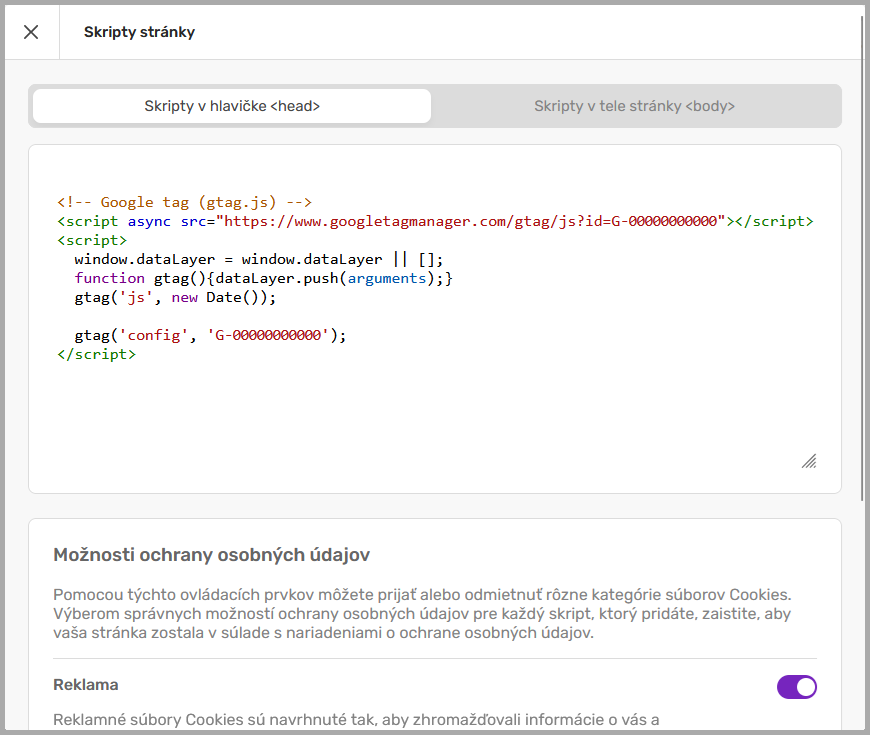The width and height of the screenshot is (870, 735).
Task: Disable the Reklama cookies toggle
Action: (x=796, y=686)
